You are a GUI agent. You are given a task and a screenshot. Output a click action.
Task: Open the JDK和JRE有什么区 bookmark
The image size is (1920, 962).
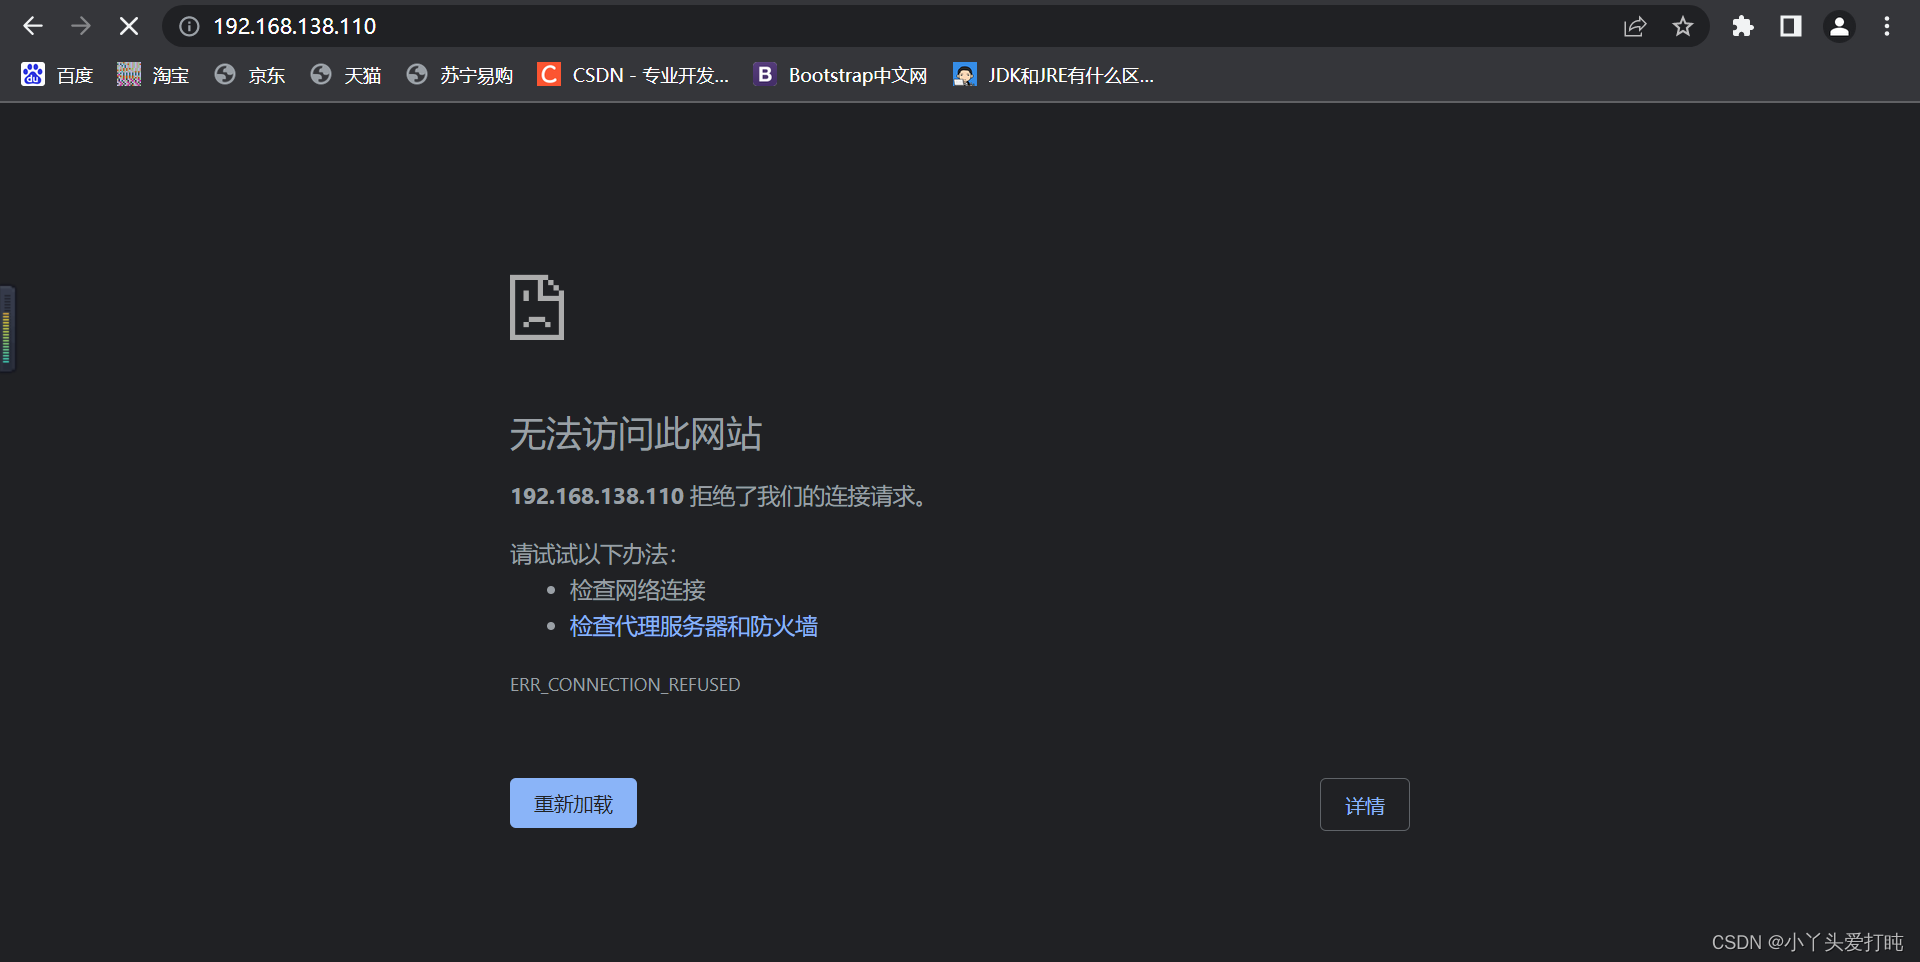(x=1054, y=75)
